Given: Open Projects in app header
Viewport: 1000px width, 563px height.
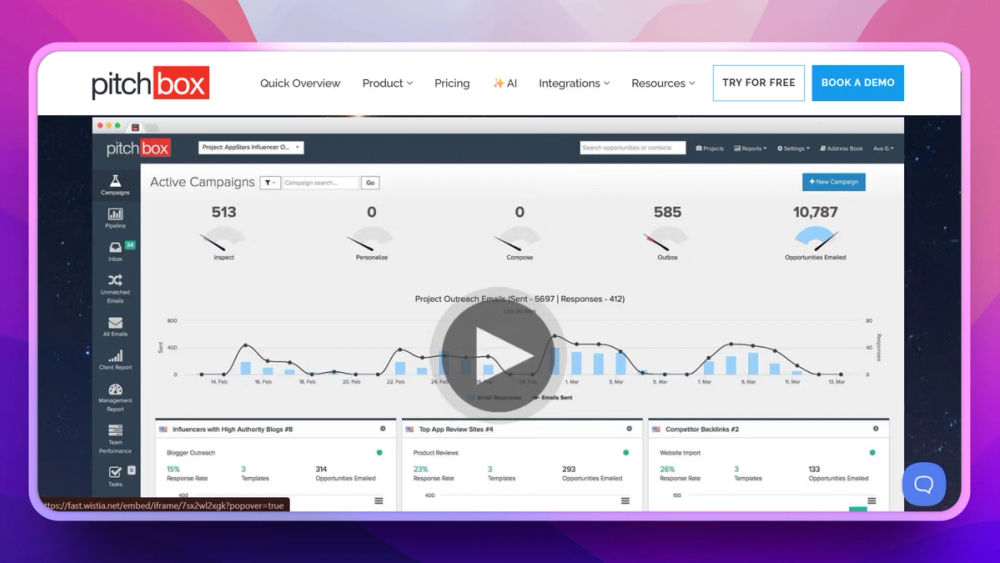Looking at the screenshot, I should tap(709, 149).
